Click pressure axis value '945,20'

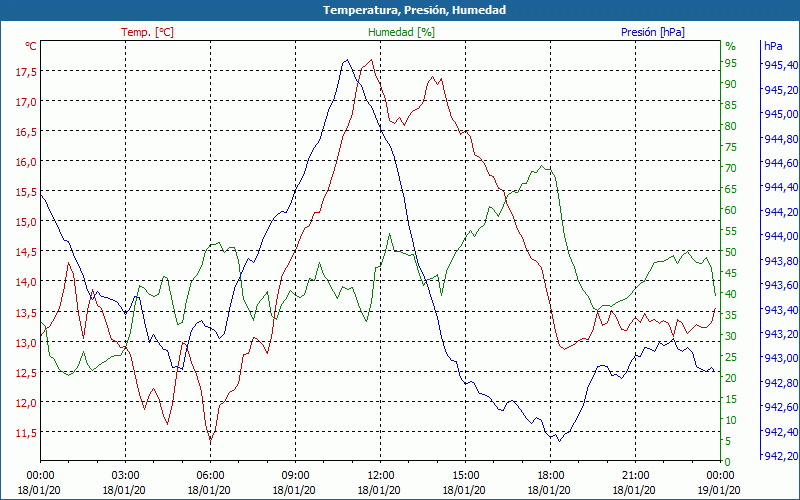[781, 90]
